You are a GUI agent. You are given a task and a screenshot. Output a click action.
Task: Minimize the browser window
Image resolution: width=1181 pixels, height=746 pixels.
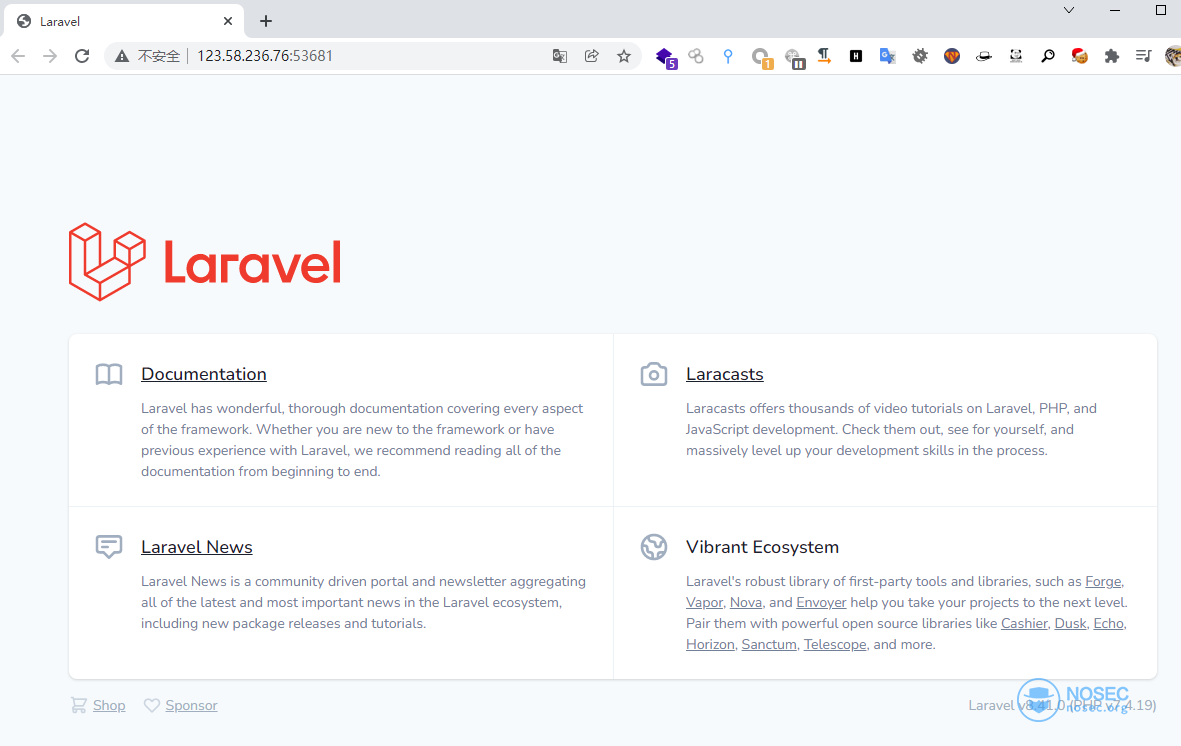click(1115, 11)
